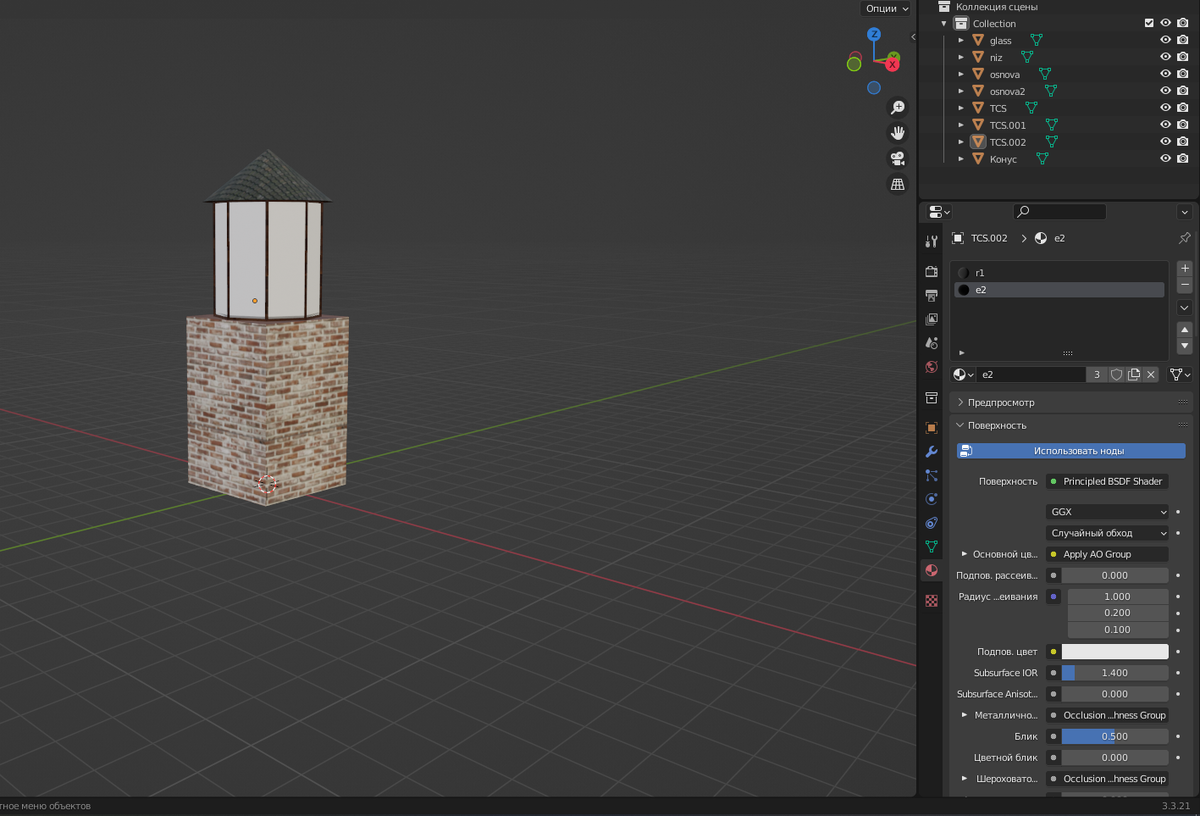Hide the glass object in viewport
The image size is (1200, 816).
[1165, 40]
